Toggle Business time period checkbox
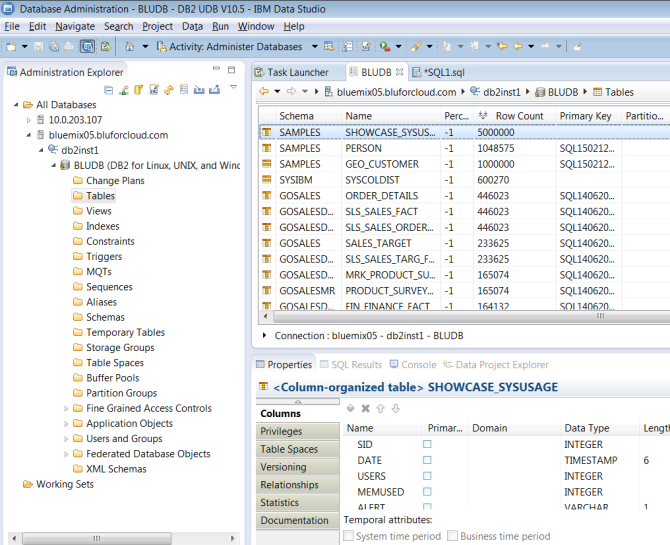Viewport: 670px width, 545px height. pos(453,536)
